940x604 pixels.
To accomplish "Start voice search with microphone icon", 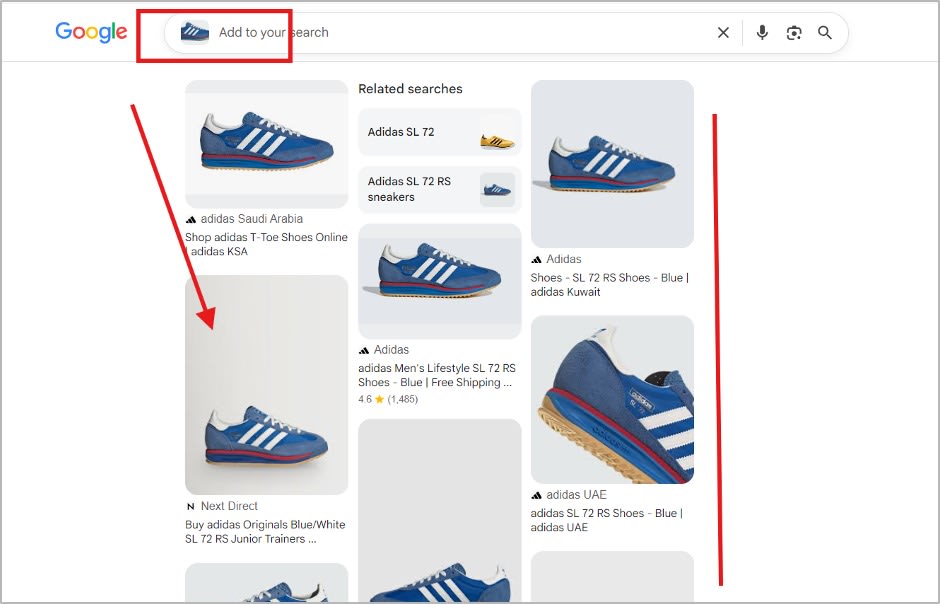I will (762, 32).
